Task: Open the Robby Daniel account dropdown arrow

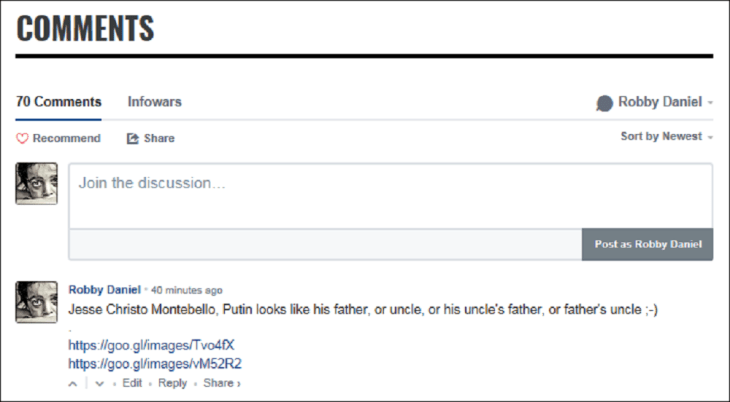Action: [710, 103]
